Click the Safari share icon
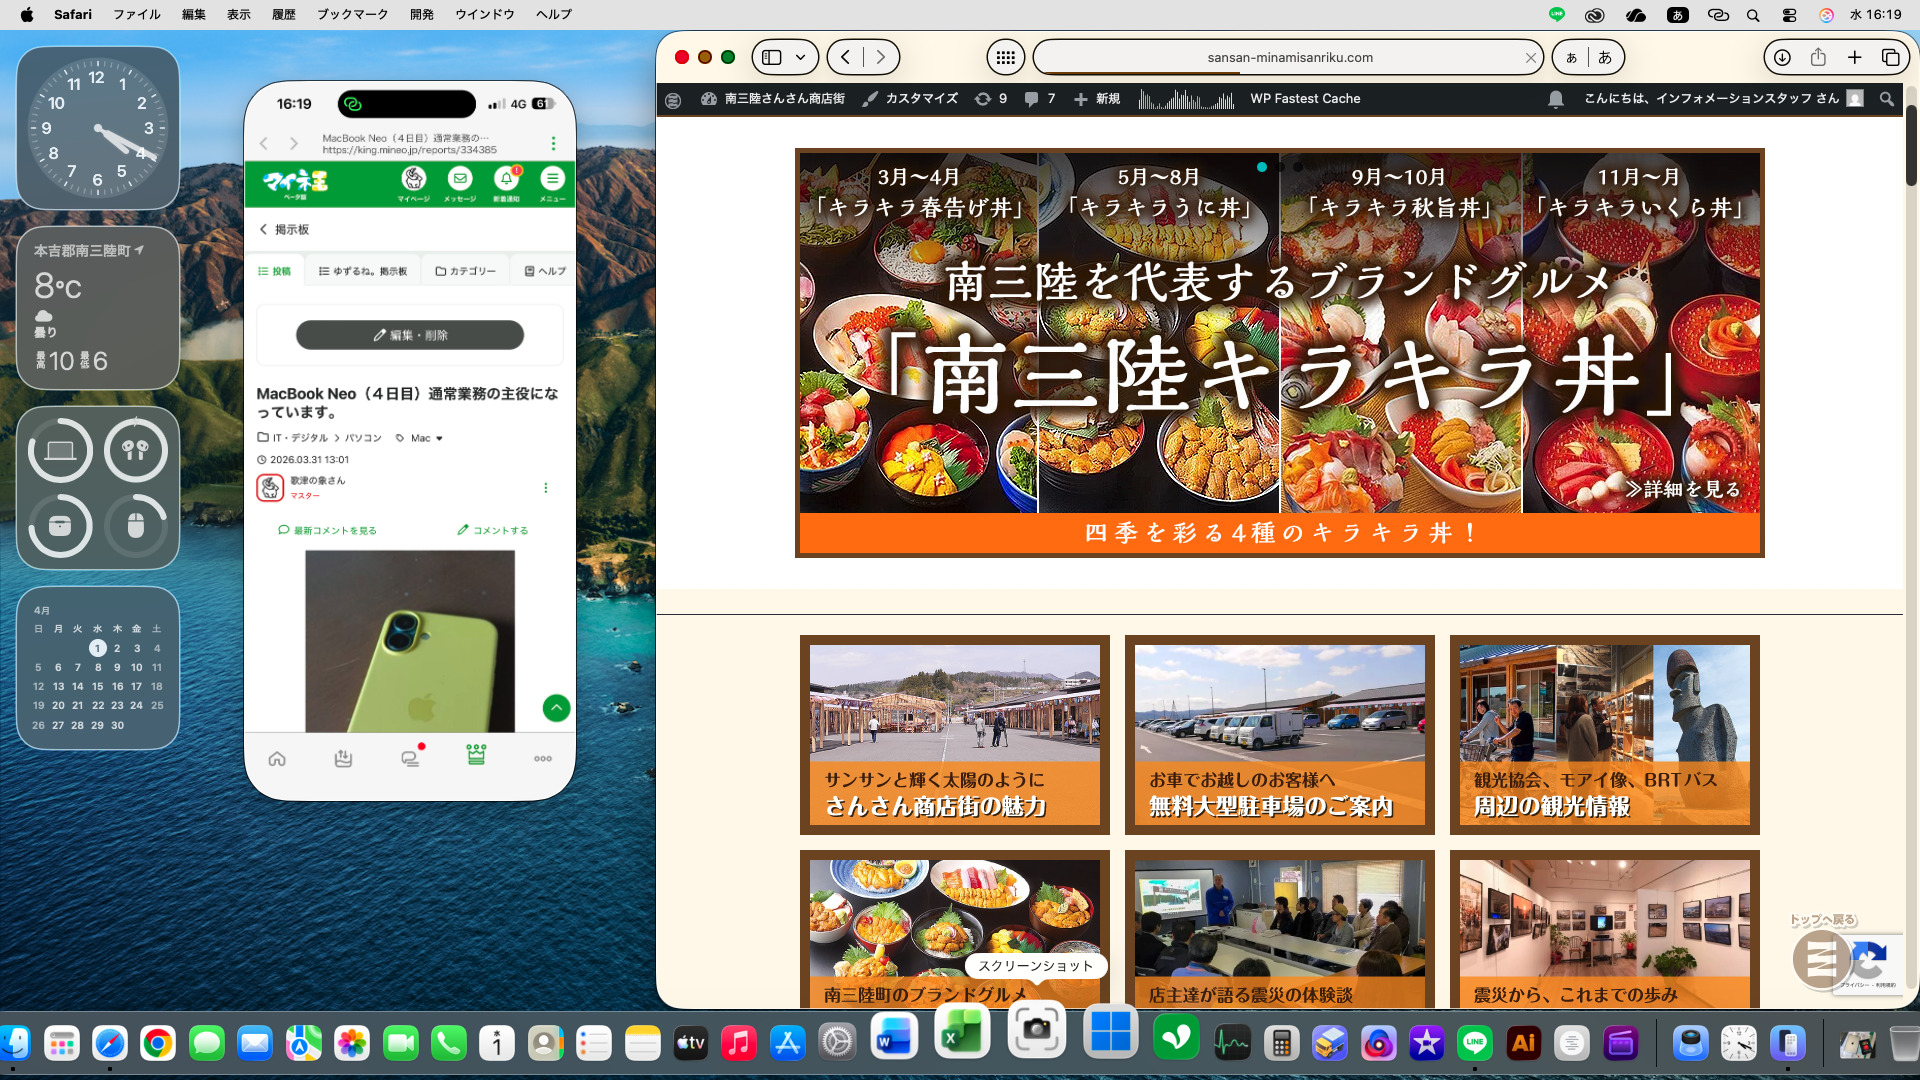1920x1080 pixels. point(1818,57)
